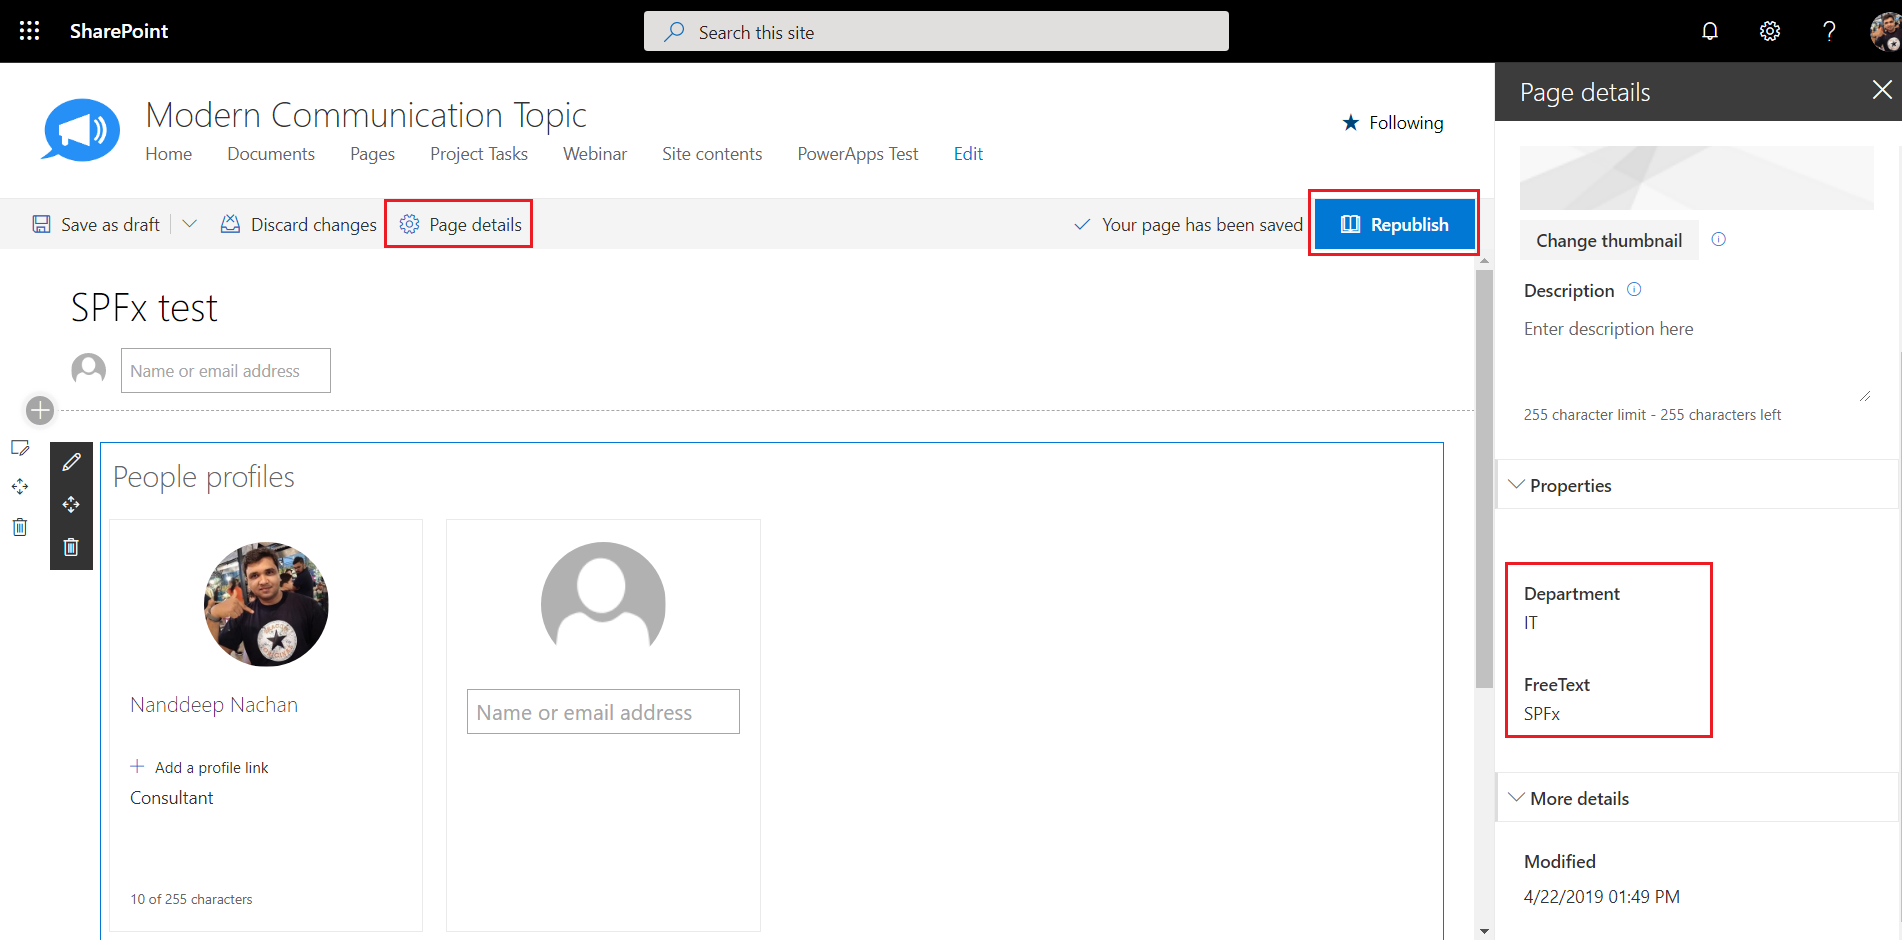Click the Republish book icon
The height and width of the screenshot is (940, 1902).
coord(1350,224)
